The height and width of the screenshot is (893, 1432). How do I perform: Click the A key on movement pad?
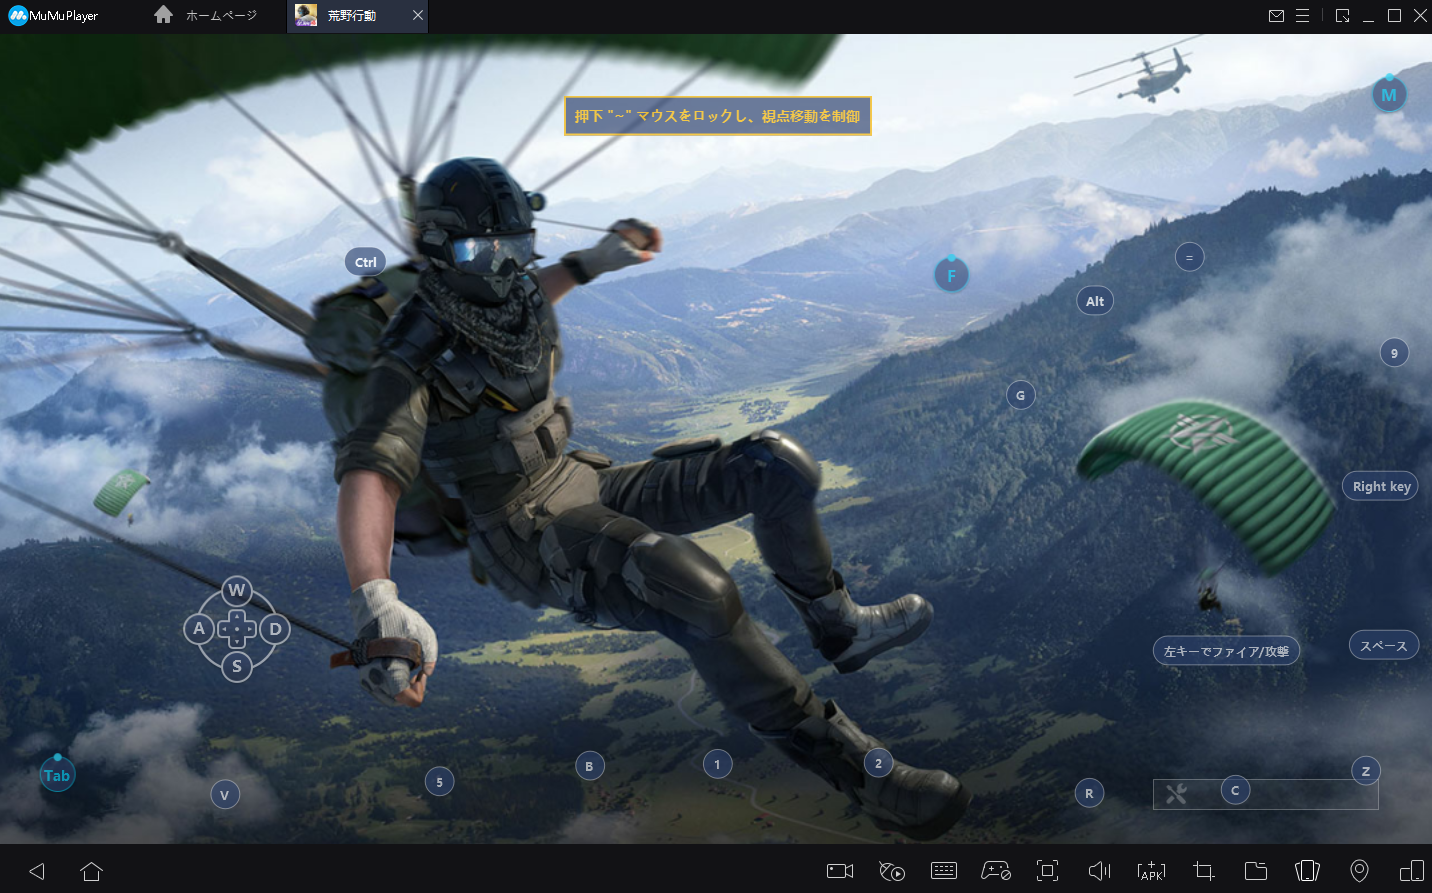click(199, 628)
